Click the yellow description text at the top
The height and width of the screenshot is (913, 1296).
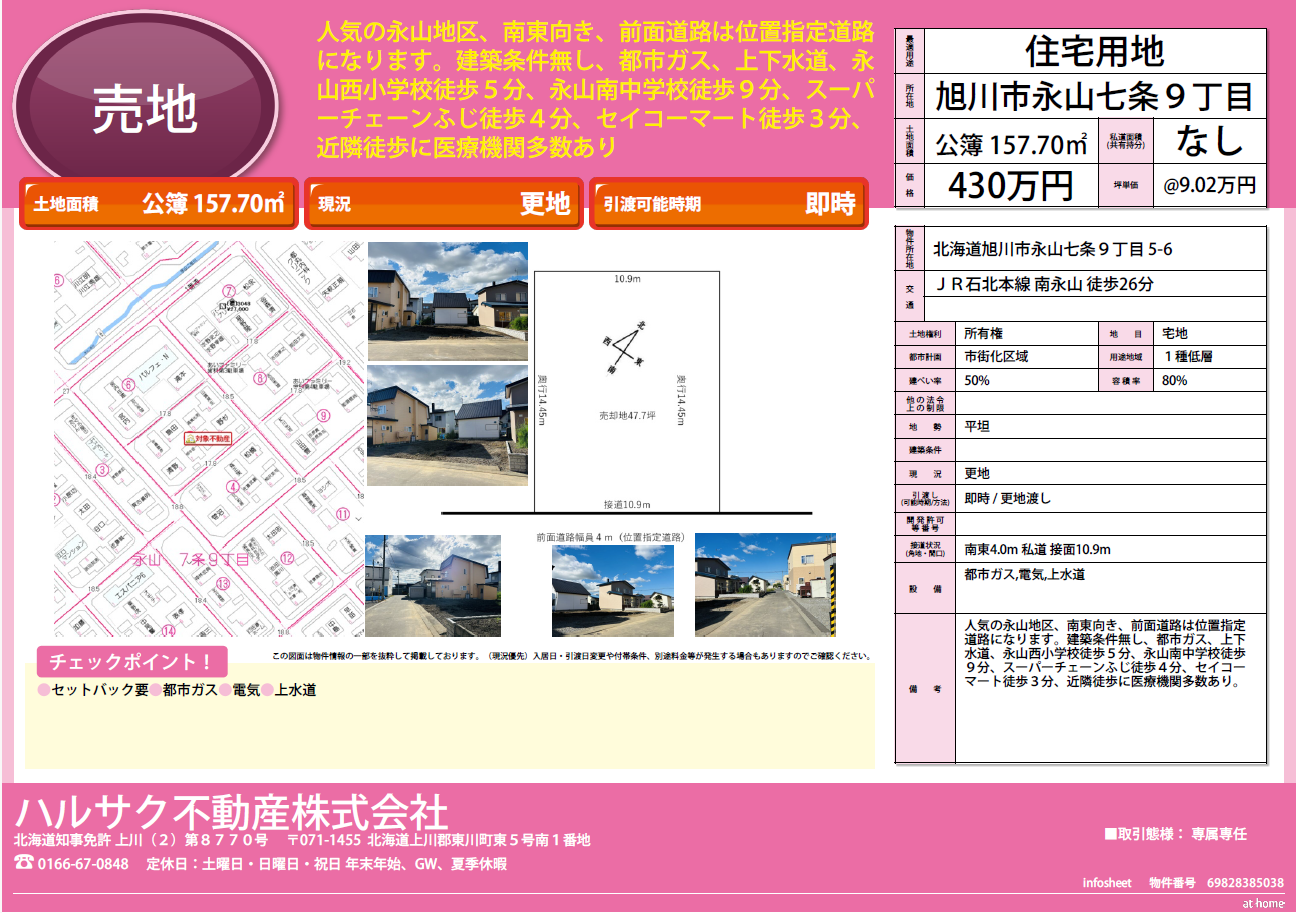click(596, 89)
